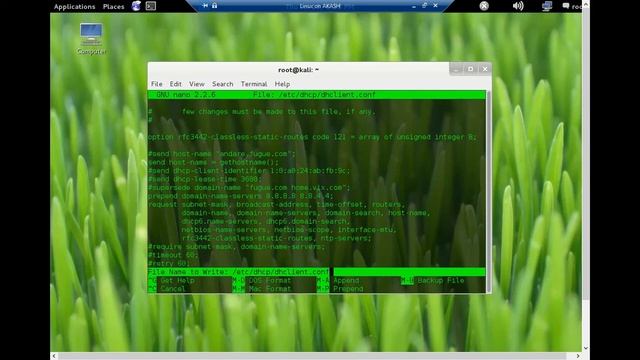Close the VM connection from blue bar
This screenshot has height=360, width=640.
[436, 6]
